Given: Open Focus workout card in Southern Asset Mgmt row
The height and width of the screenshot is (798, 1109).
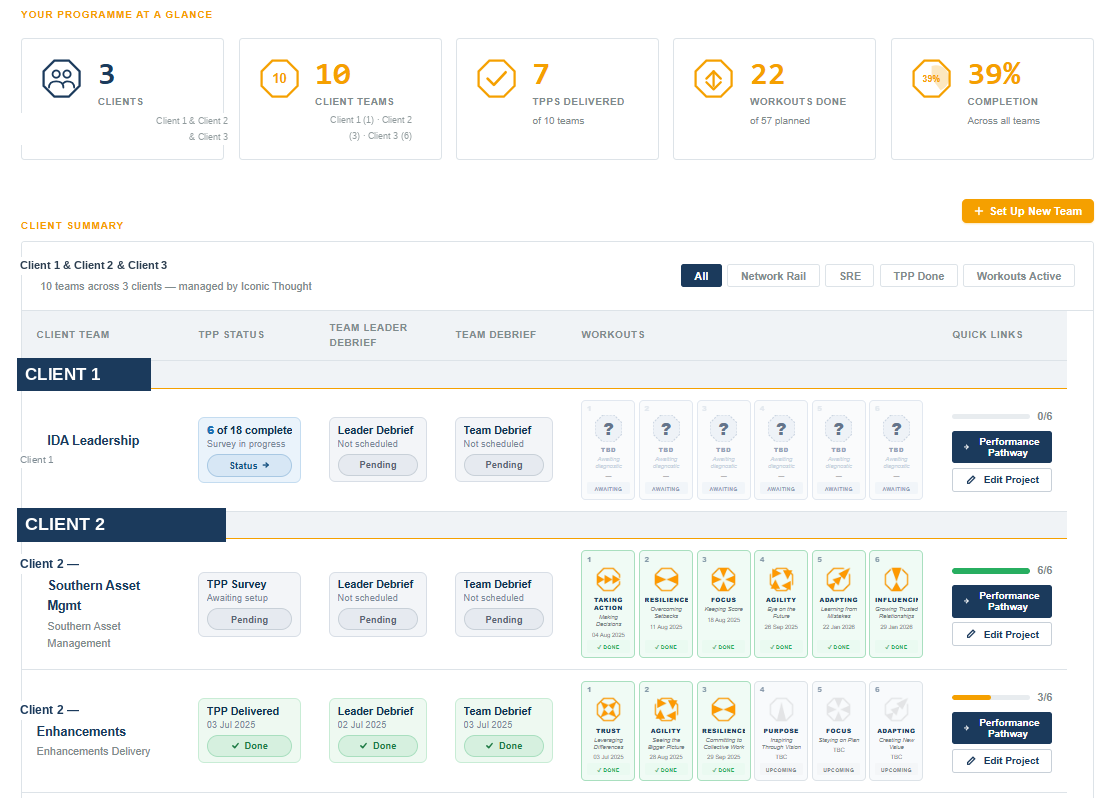Looking at the screenshot, I should pos(724,604).
